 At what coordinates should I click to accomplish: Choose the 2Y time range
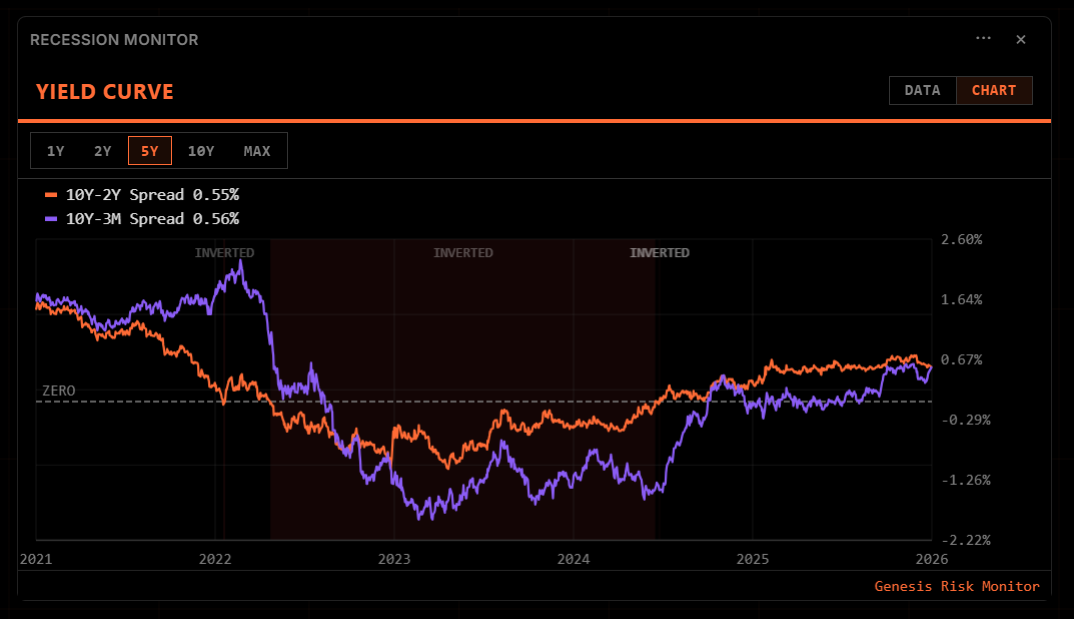[x=102, y=150]
